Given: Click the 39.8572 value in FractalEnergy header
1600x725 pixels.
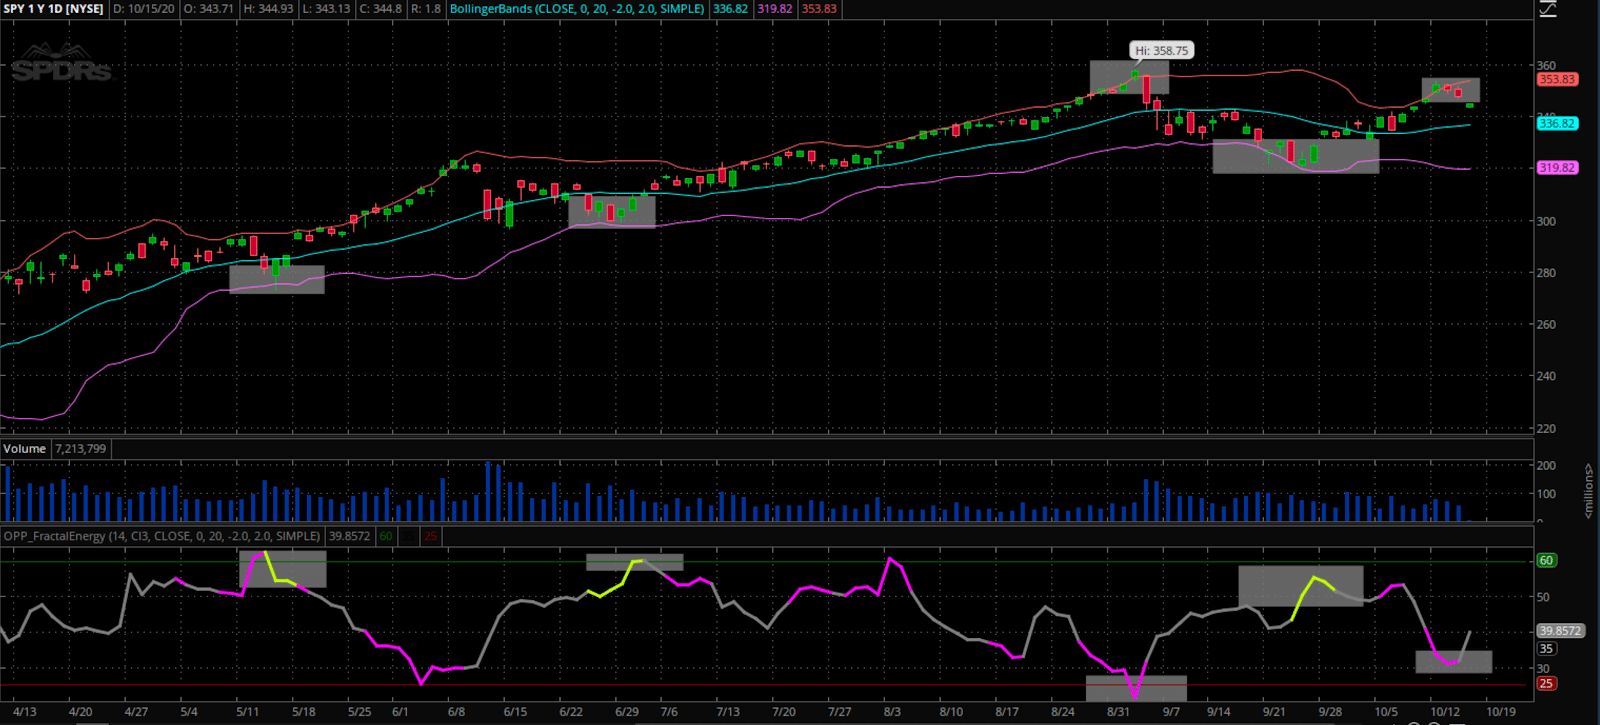Looking at the screenshot, I should point(350,536).
